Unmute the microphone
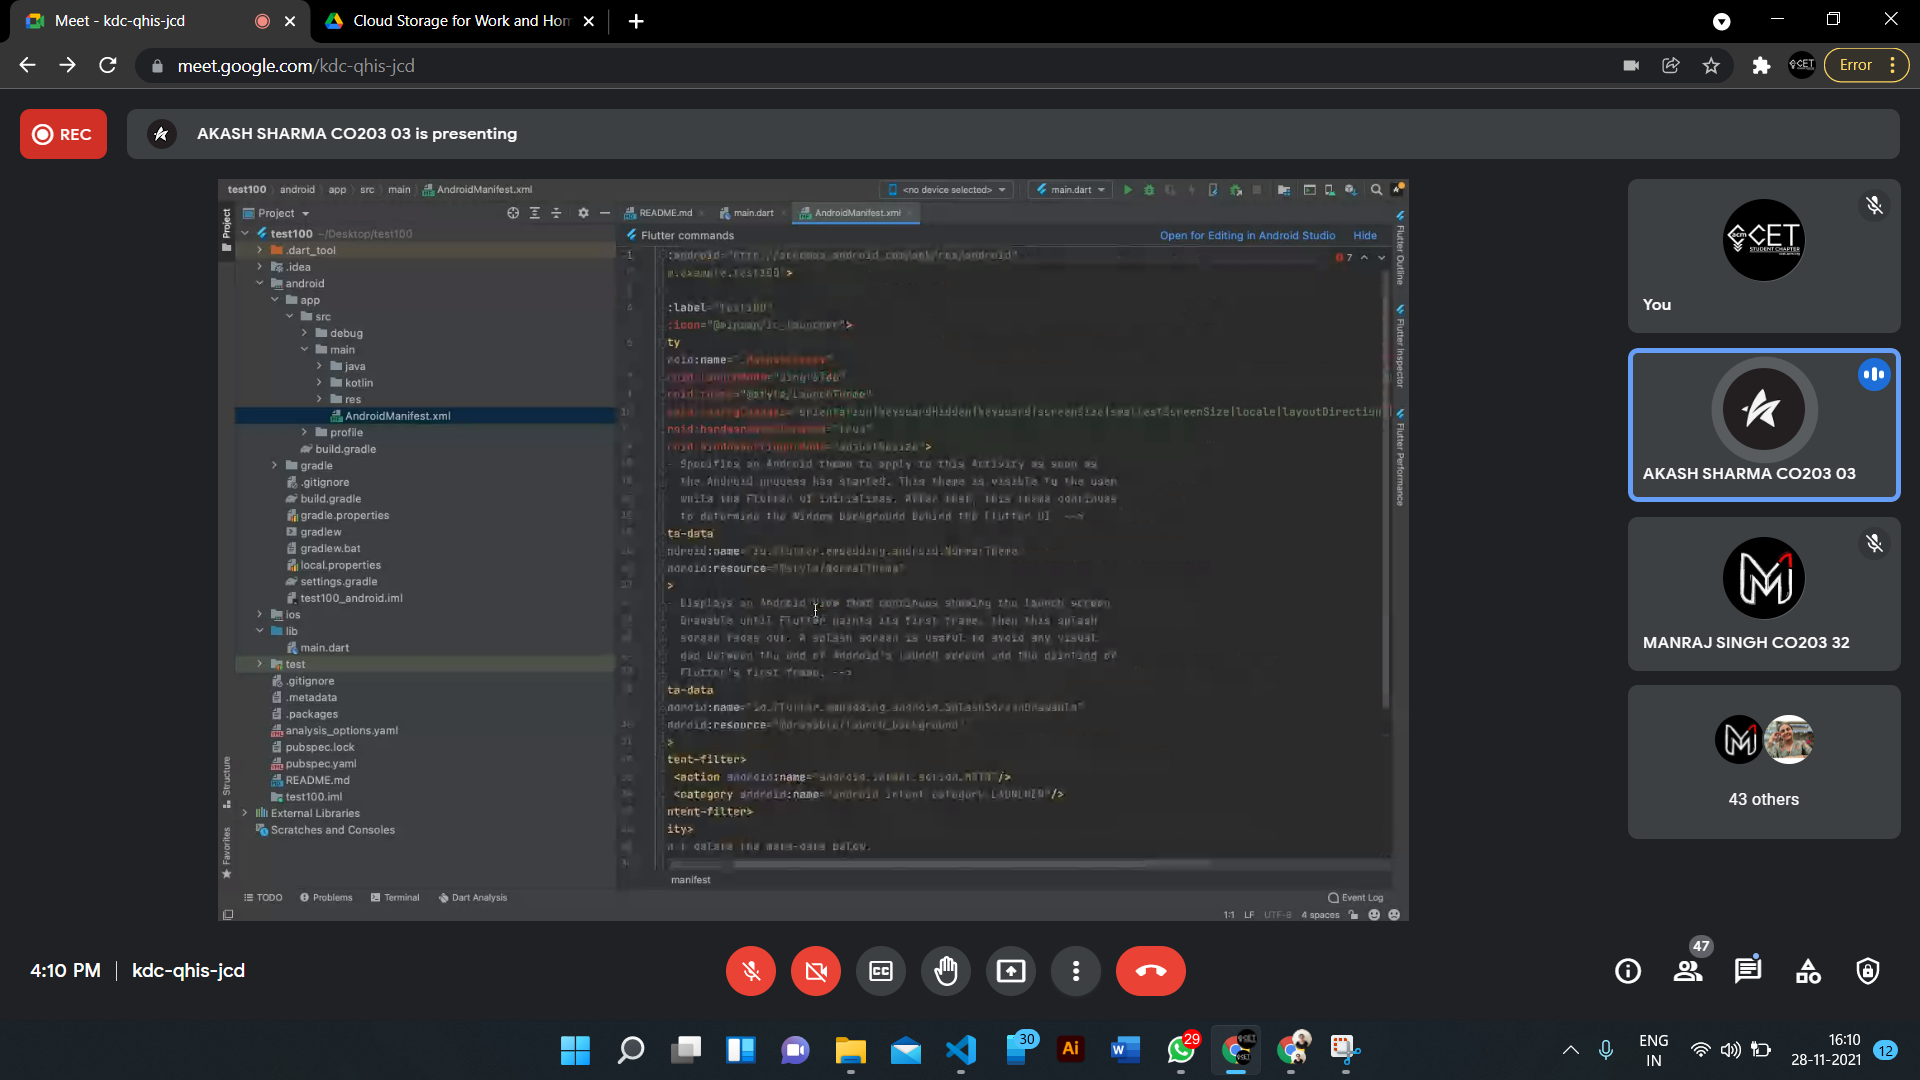The width and height of the screenshot is (1920, 1080). point(751,971)
